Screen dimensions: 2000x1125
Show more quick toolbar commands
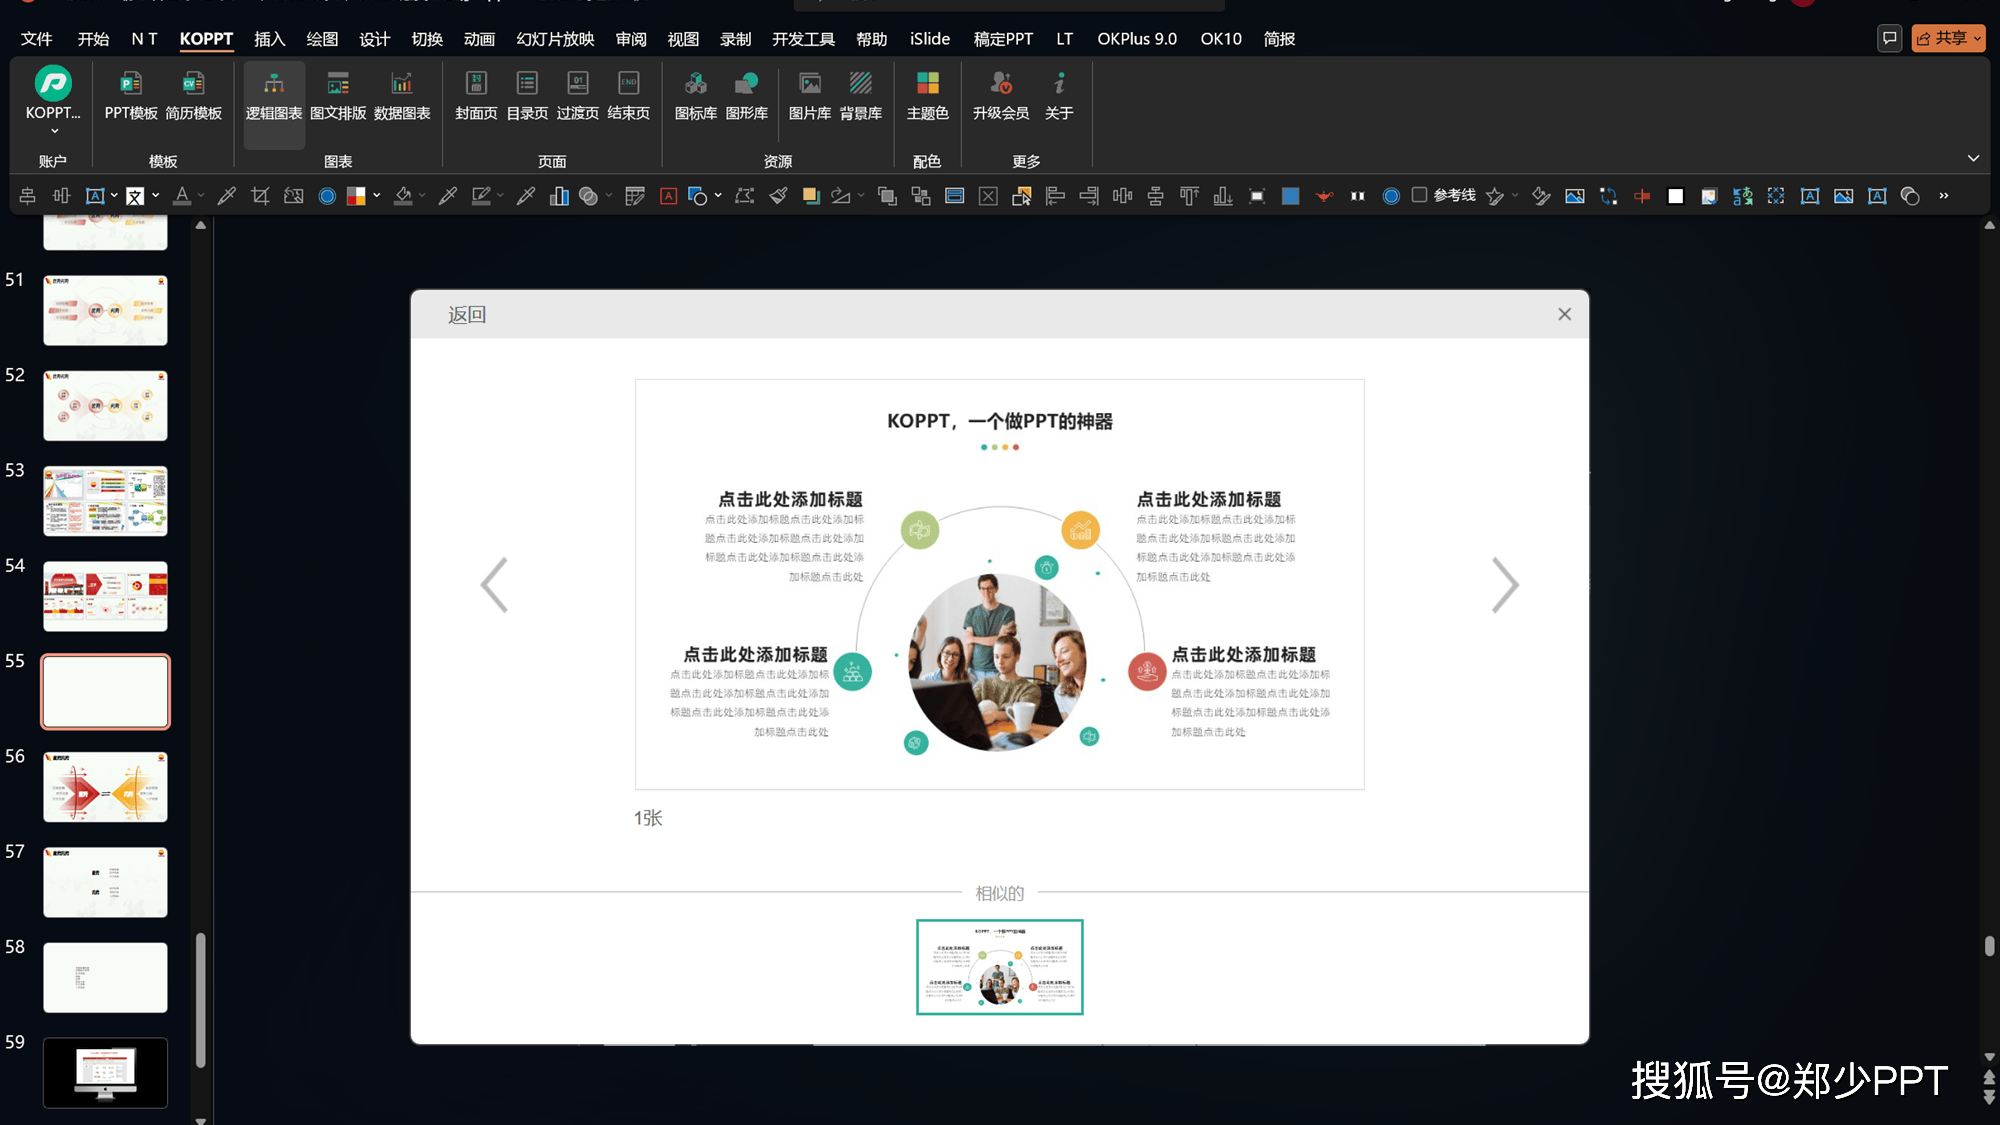tap(1944, 196)
